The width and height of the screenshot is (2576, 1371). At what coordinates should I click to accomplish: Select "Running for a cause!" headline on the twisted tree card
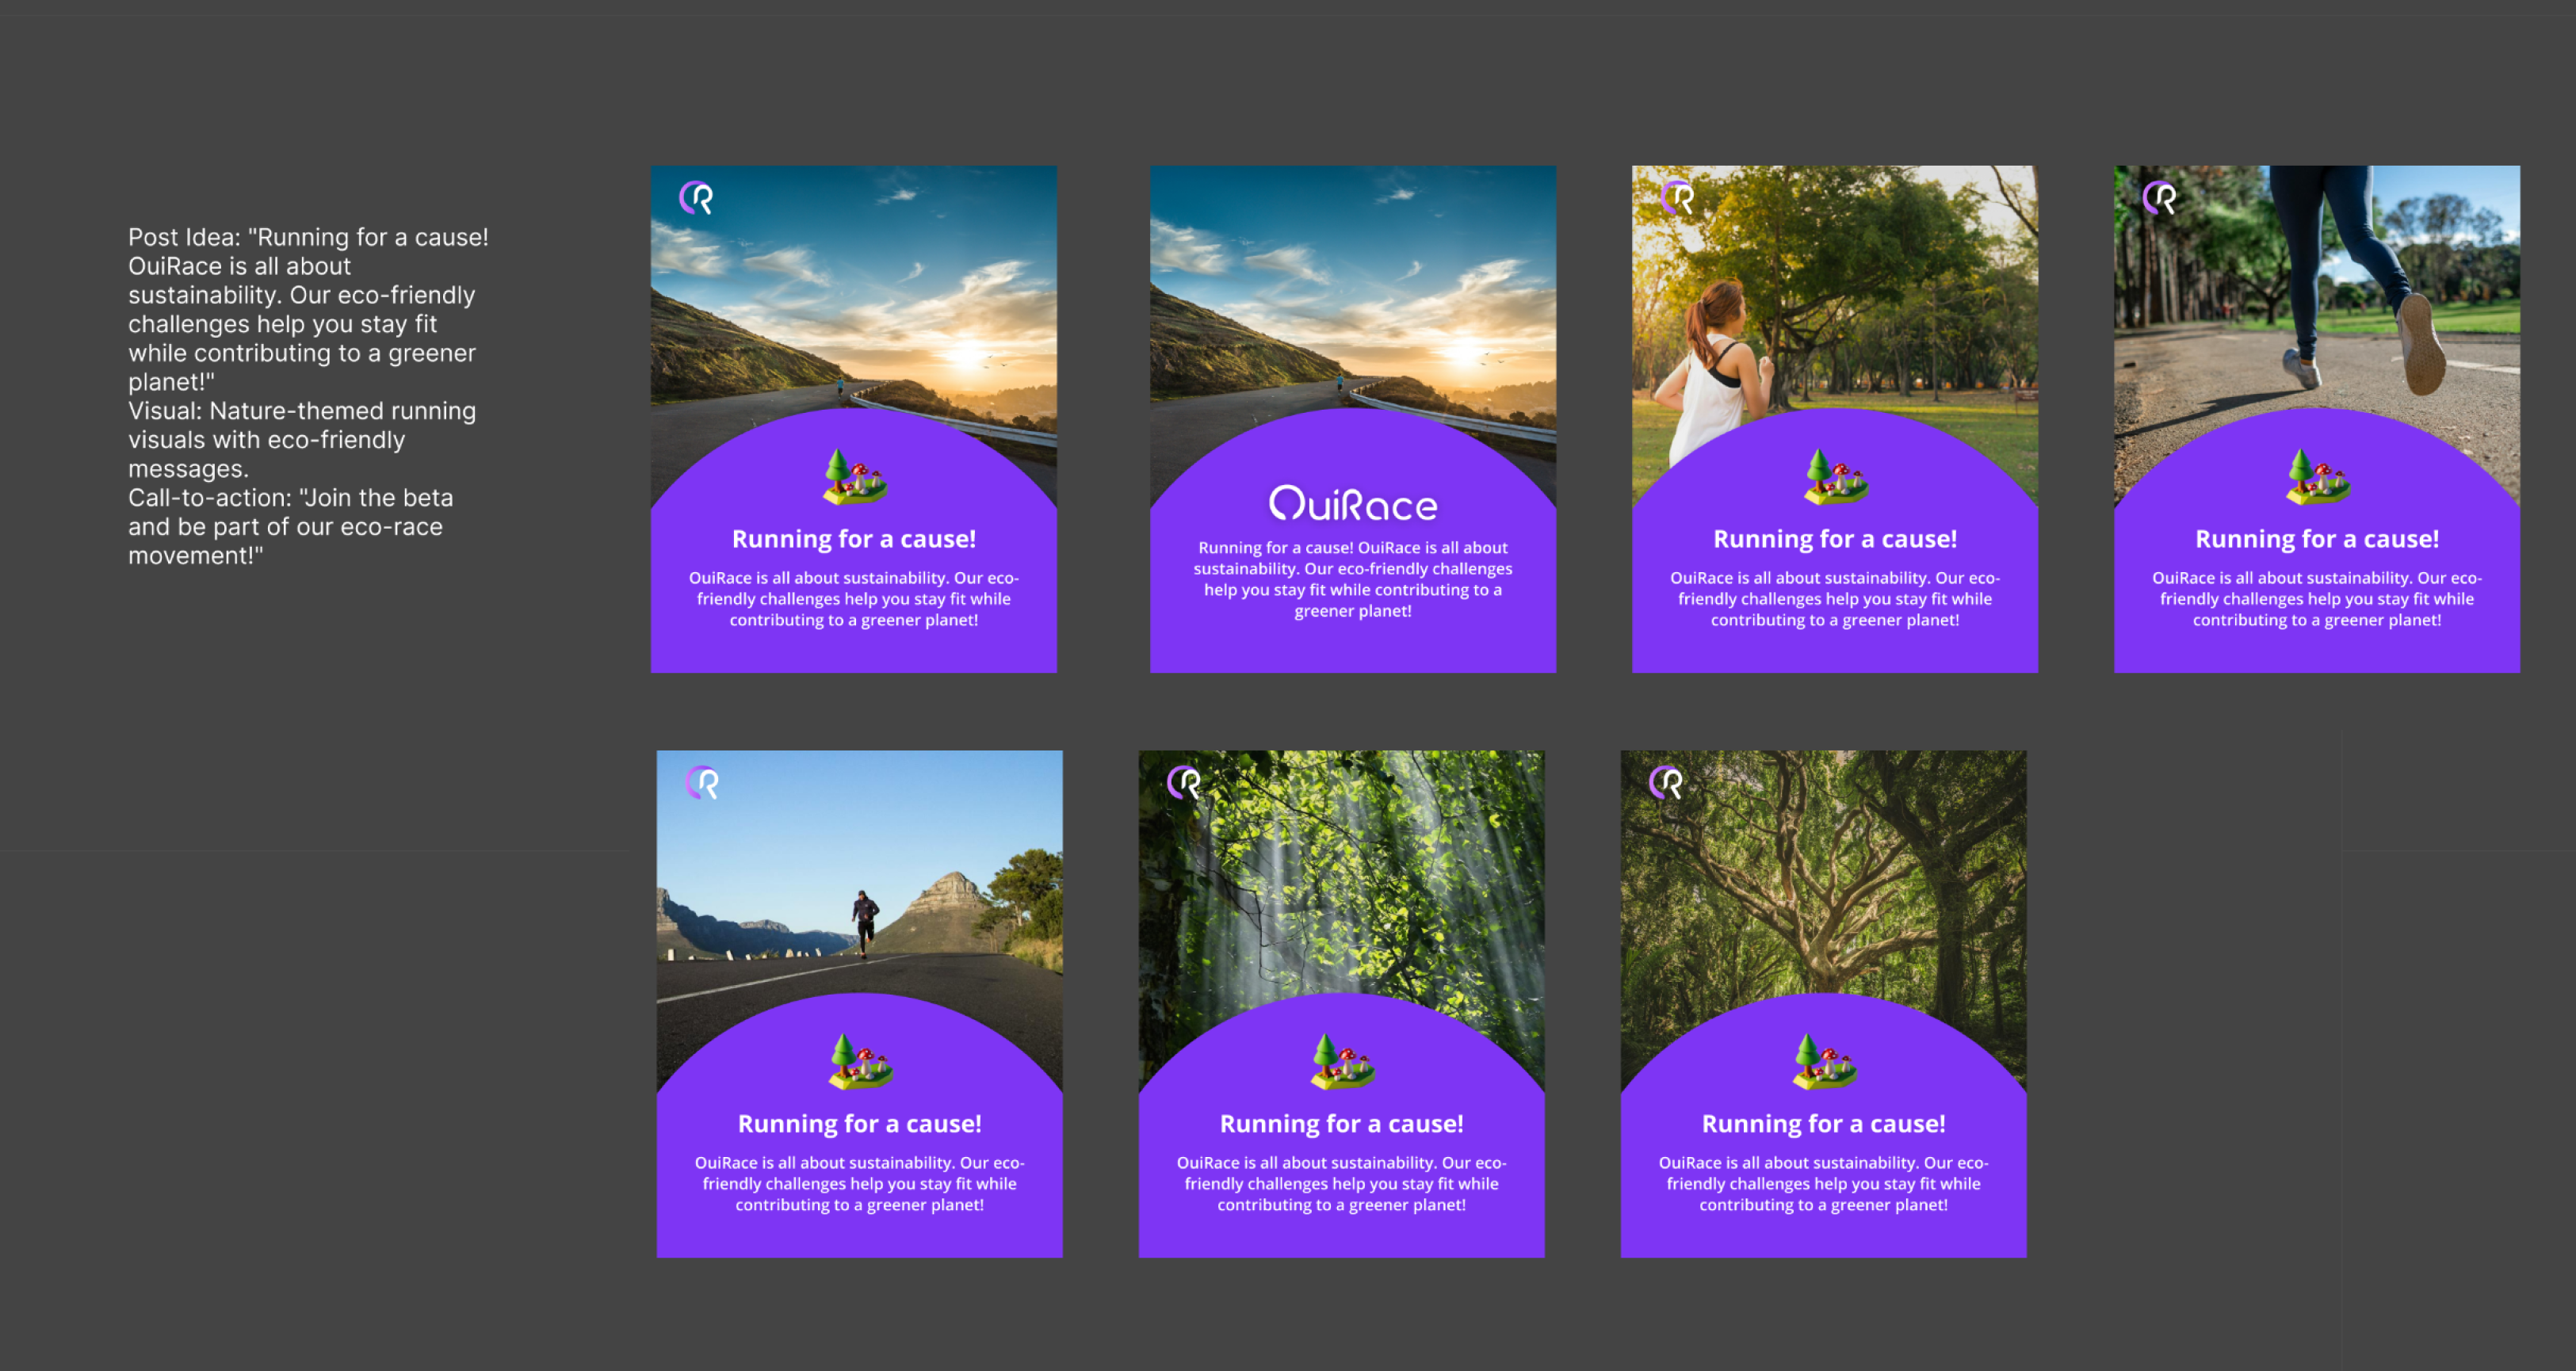[1824, 1124]
